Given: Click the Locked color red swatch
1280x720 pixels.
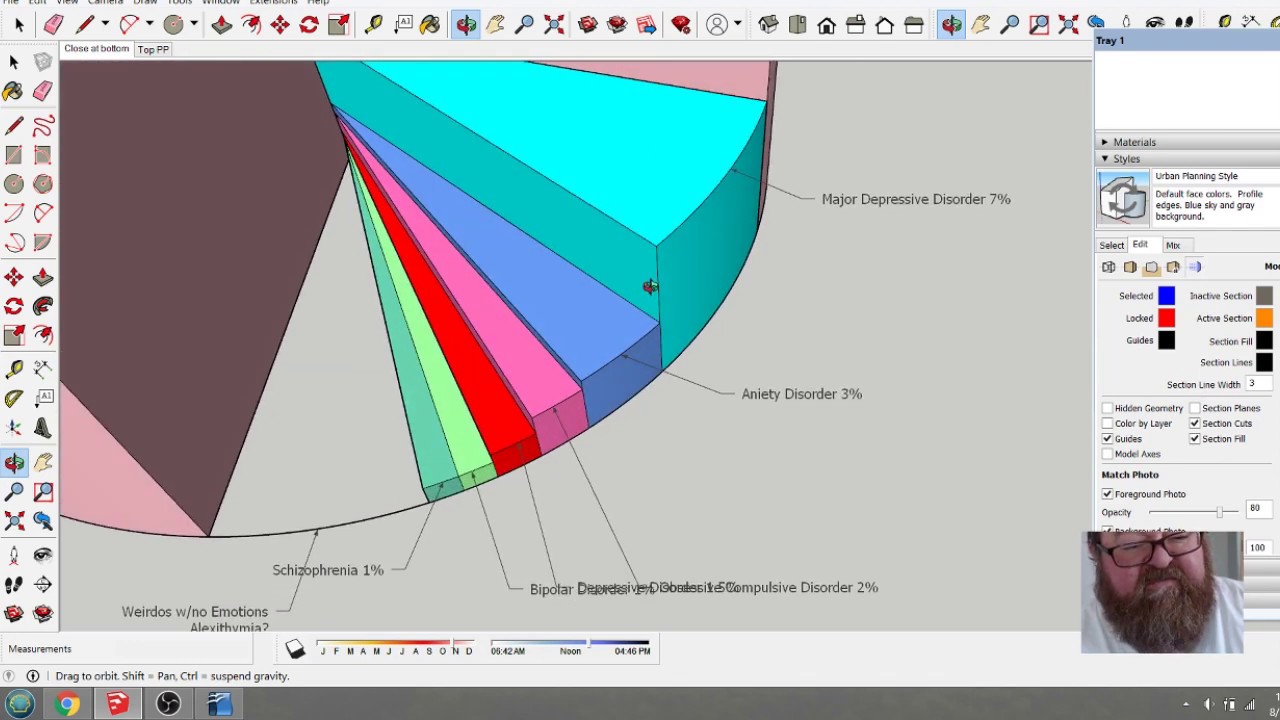Looking at the screenshot, I should tap(1166, 318).
